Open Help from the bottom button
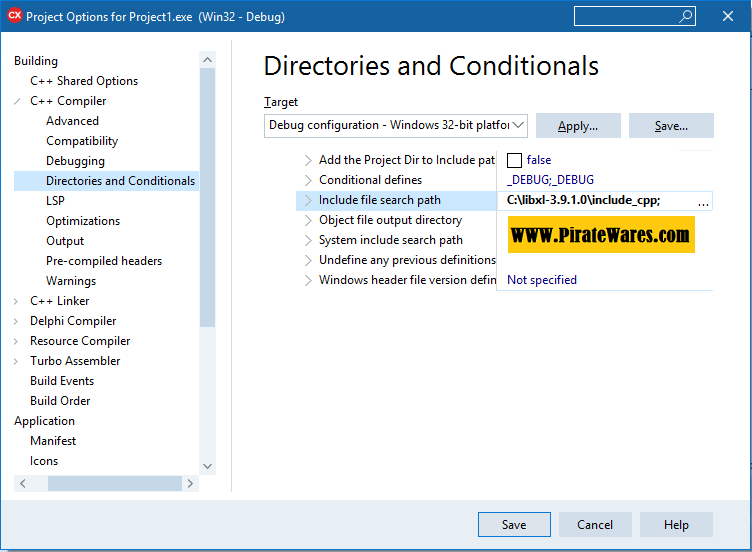The image size is (752, 552). 676,525
